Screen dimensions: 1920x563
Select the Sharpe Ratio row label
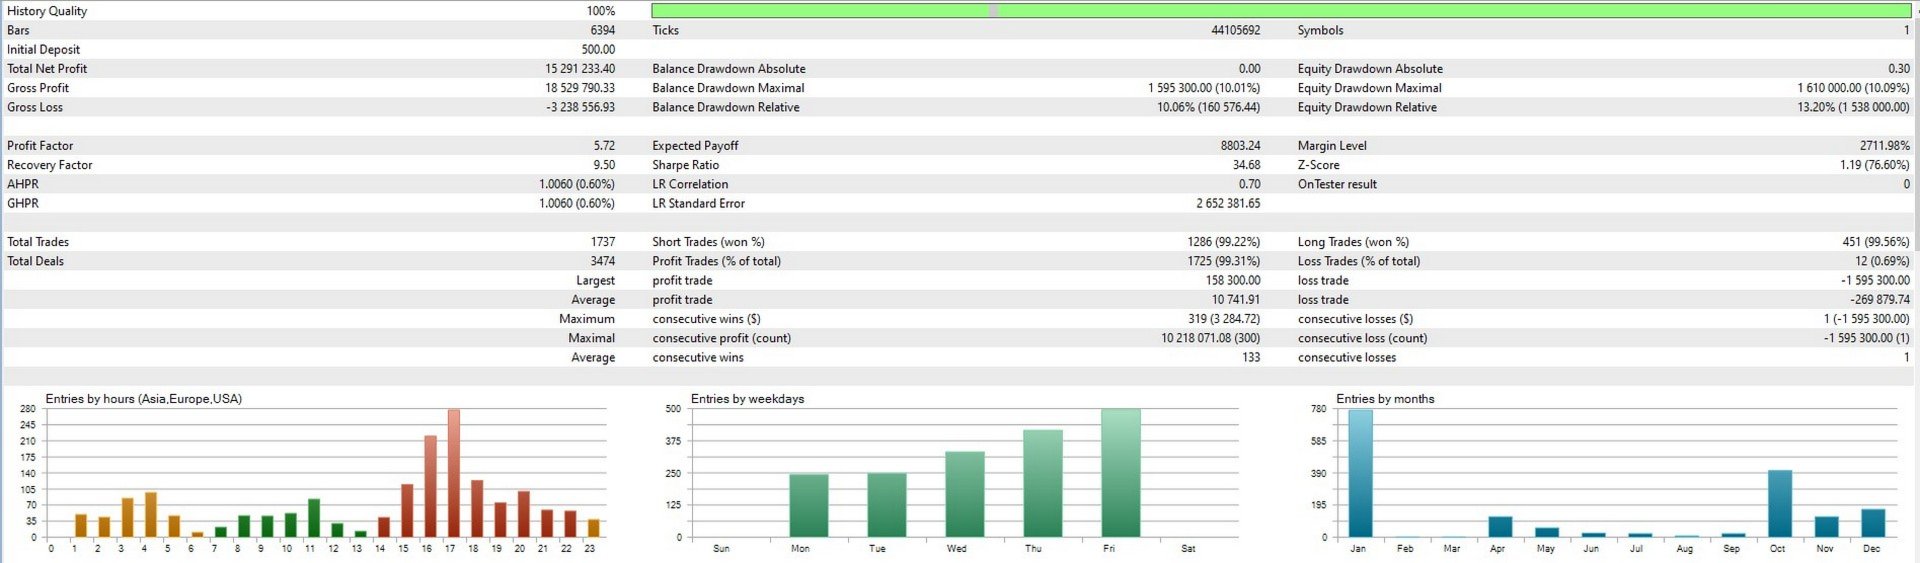tap(685, 165)
